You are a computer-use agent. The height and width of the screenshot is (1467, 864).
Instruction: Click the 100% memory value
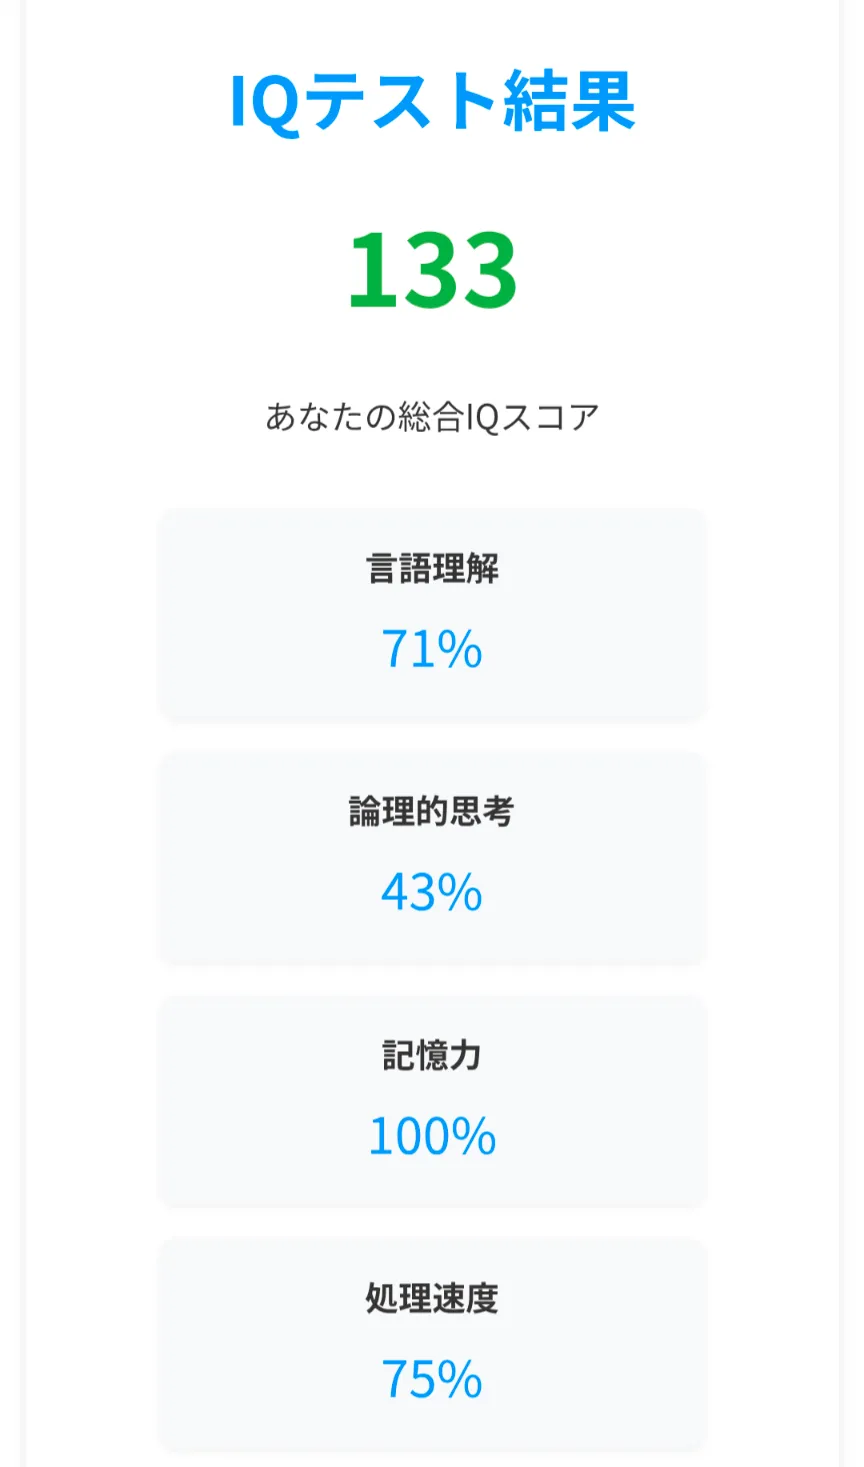click(x=432, y=1136)
